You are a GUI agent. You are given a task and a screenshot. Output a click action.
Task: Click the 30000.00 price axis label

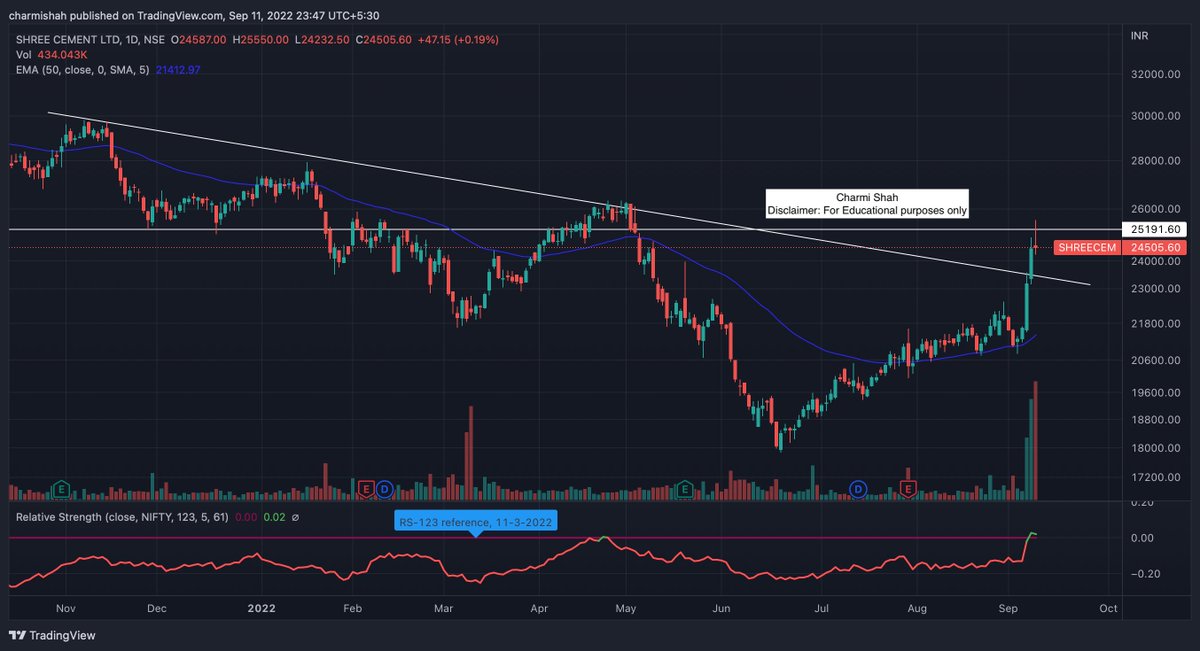tap(1158, 116)
